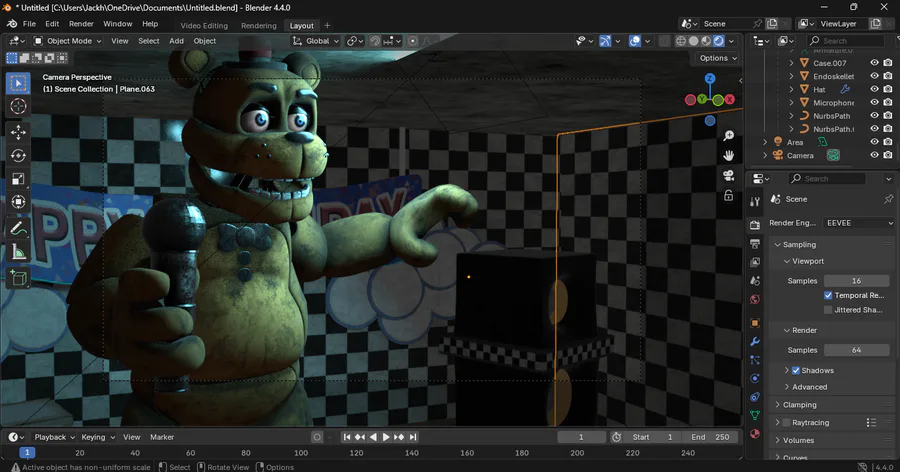Open the viewport Options dropdown
Viewport: 900px width, 472px height.
tap(717, 58)
